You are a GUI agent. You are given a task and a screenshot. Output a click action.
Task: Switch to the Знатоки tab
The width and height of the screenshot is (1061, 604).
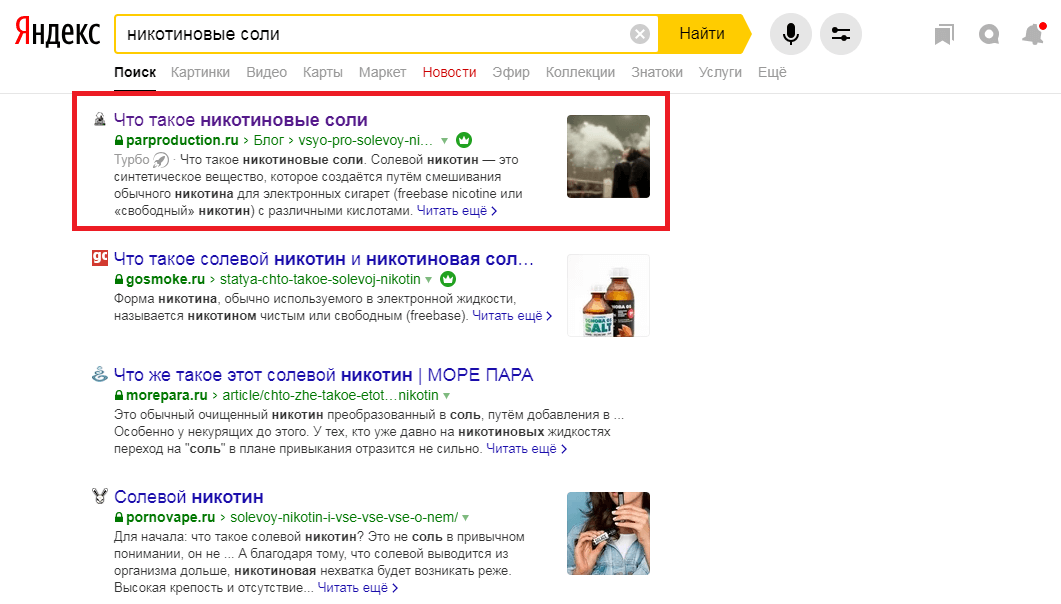pos(657,72)
